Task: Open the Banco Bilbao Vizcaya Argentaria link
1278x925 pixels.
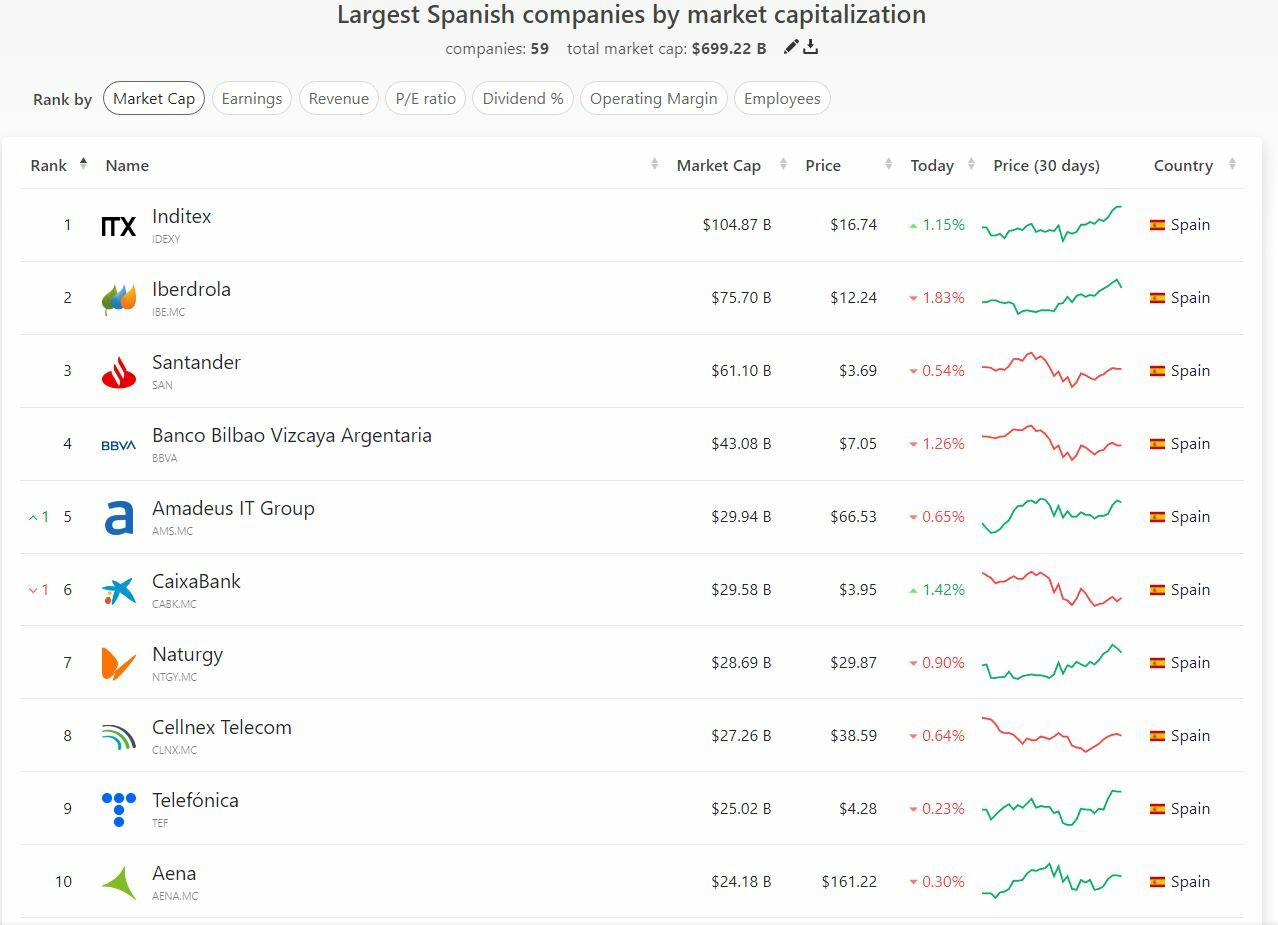Action: coord(291,436)
